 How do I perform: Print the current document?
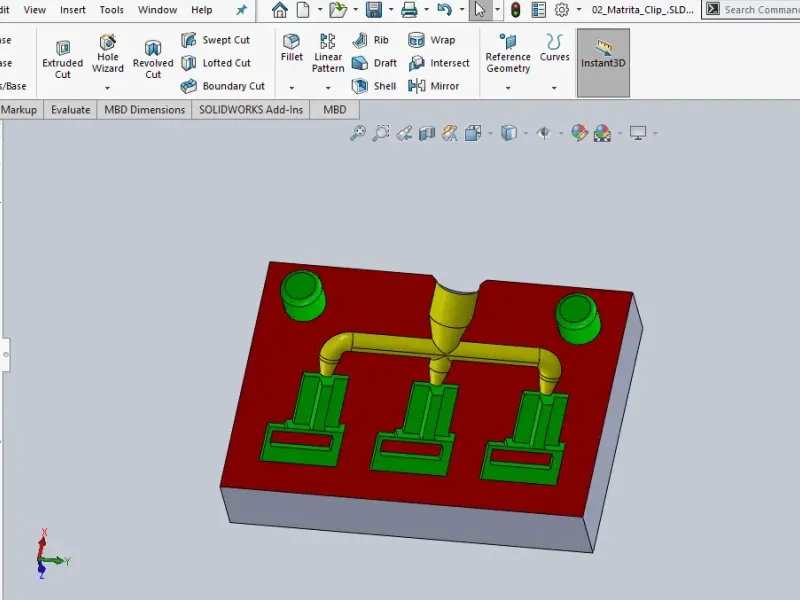coord(409,10)
